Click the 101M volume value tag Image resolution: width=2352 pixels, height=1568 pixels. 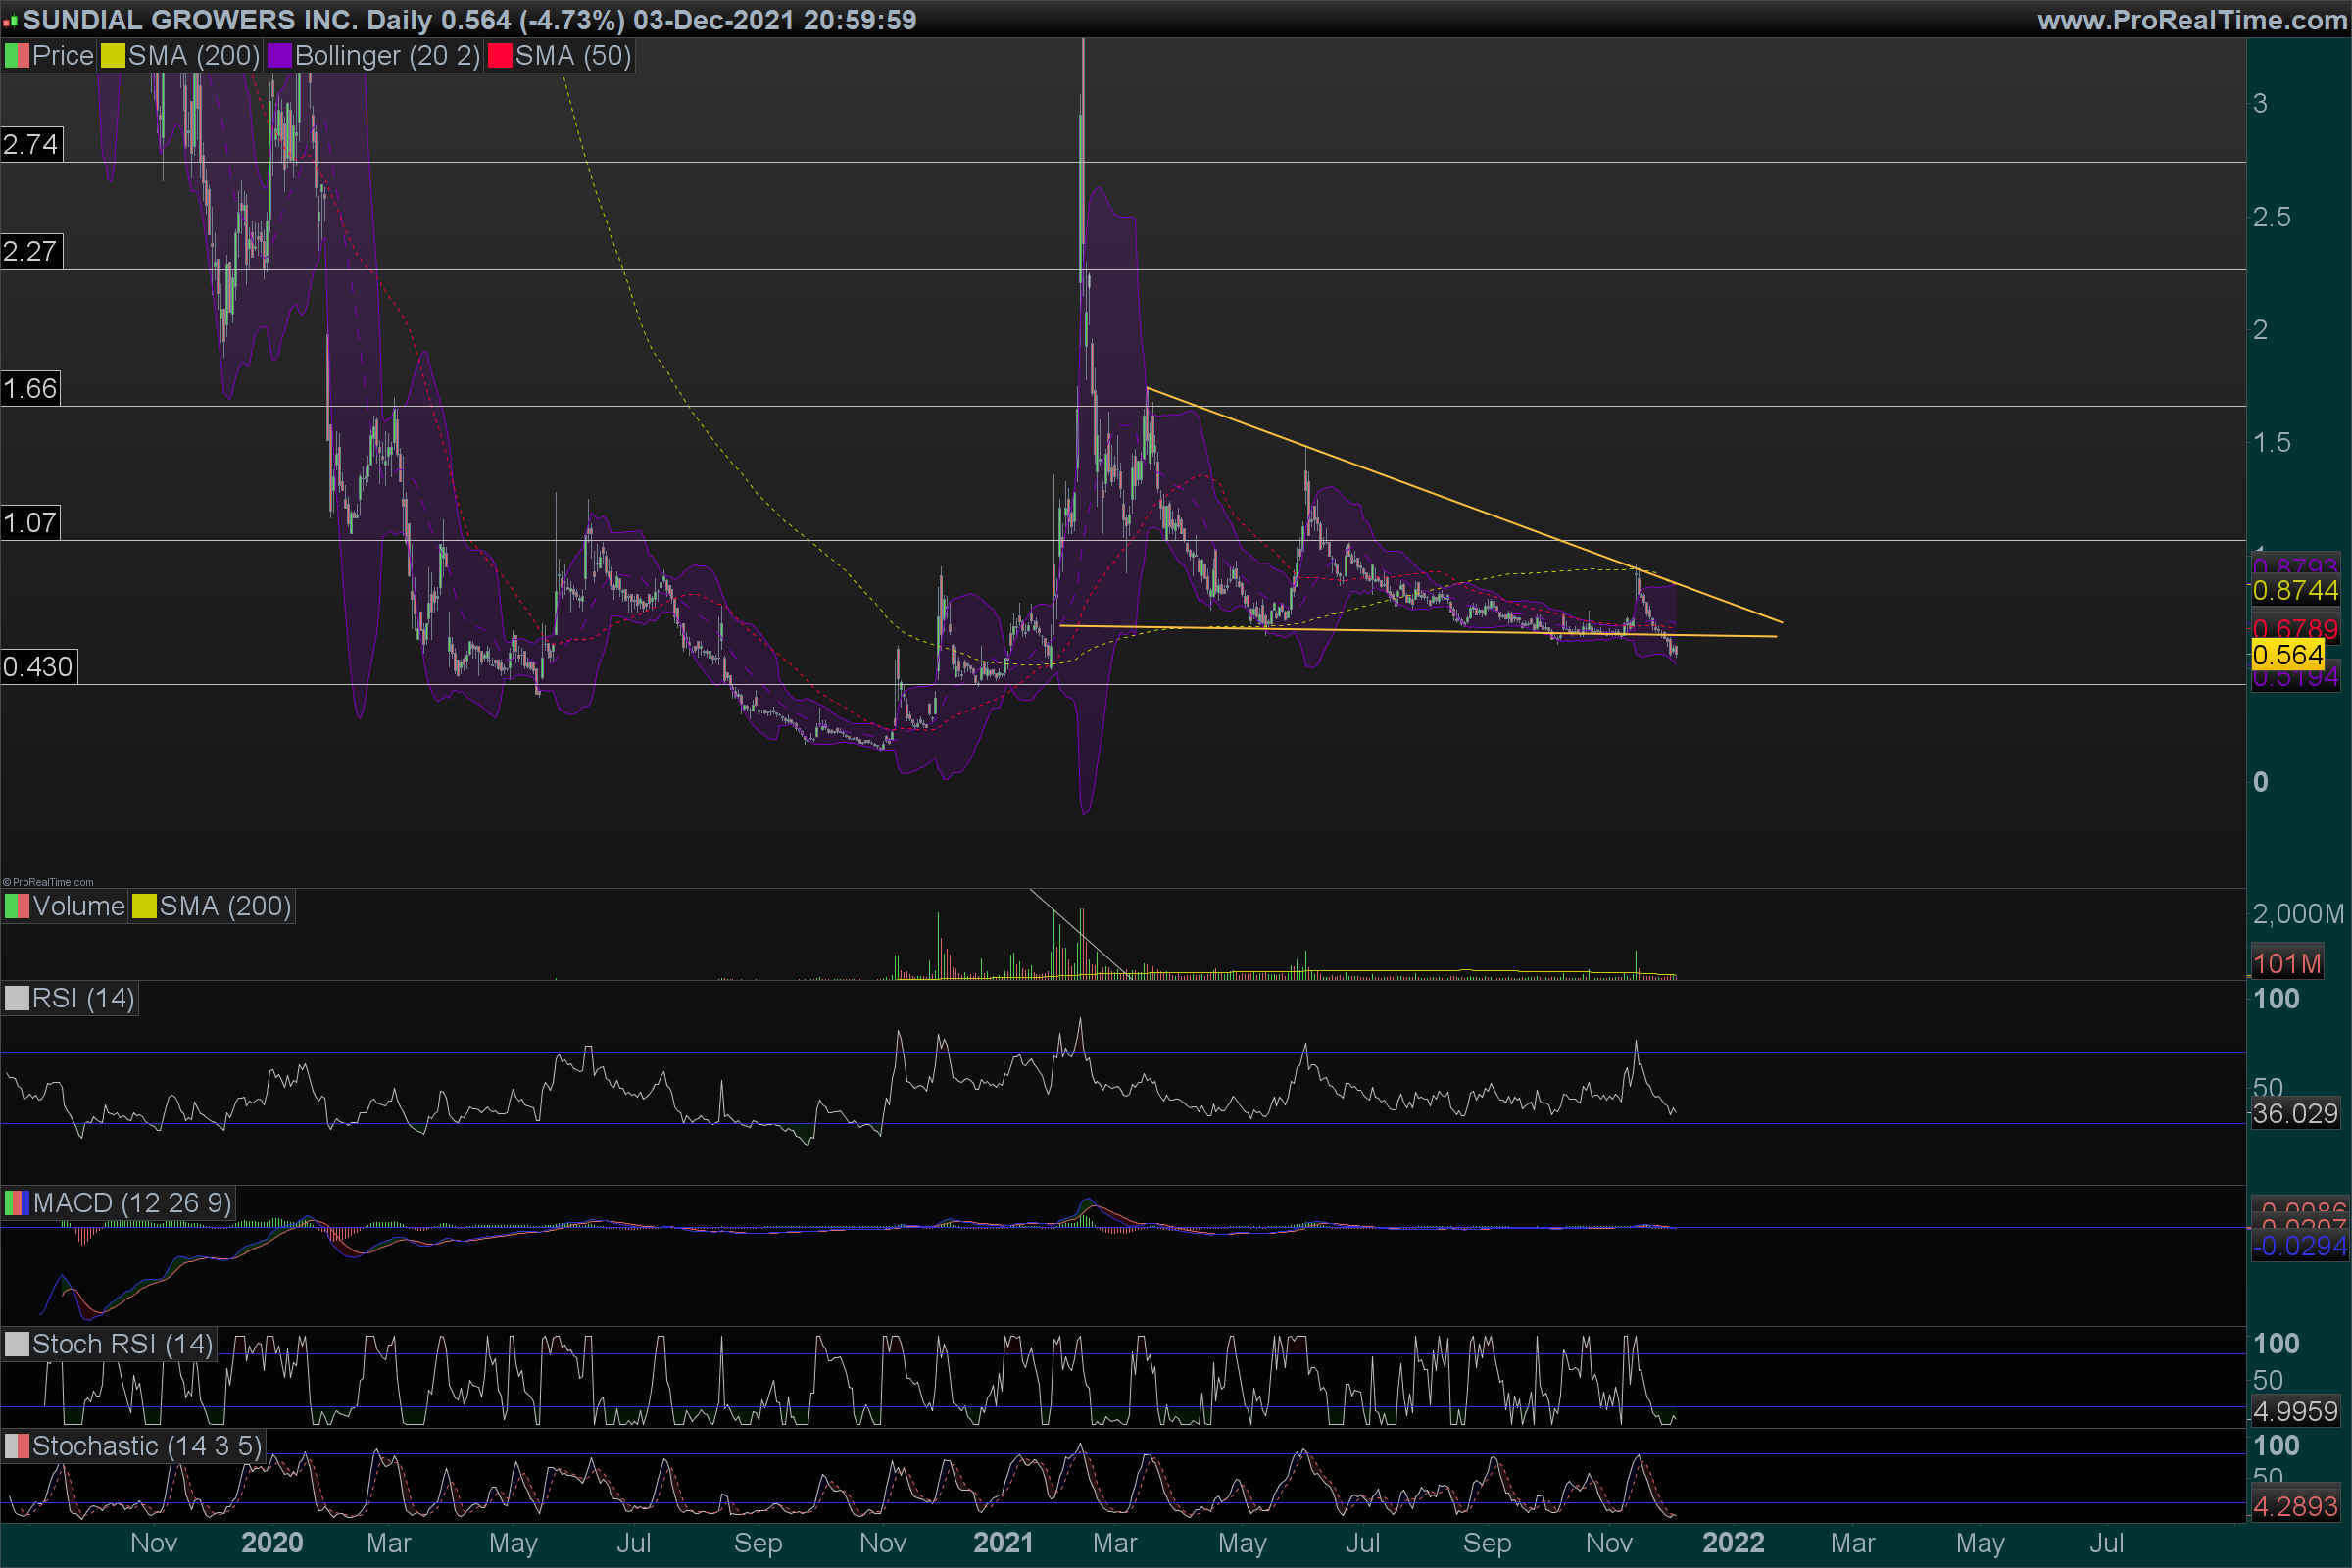tap(2287, 964)
